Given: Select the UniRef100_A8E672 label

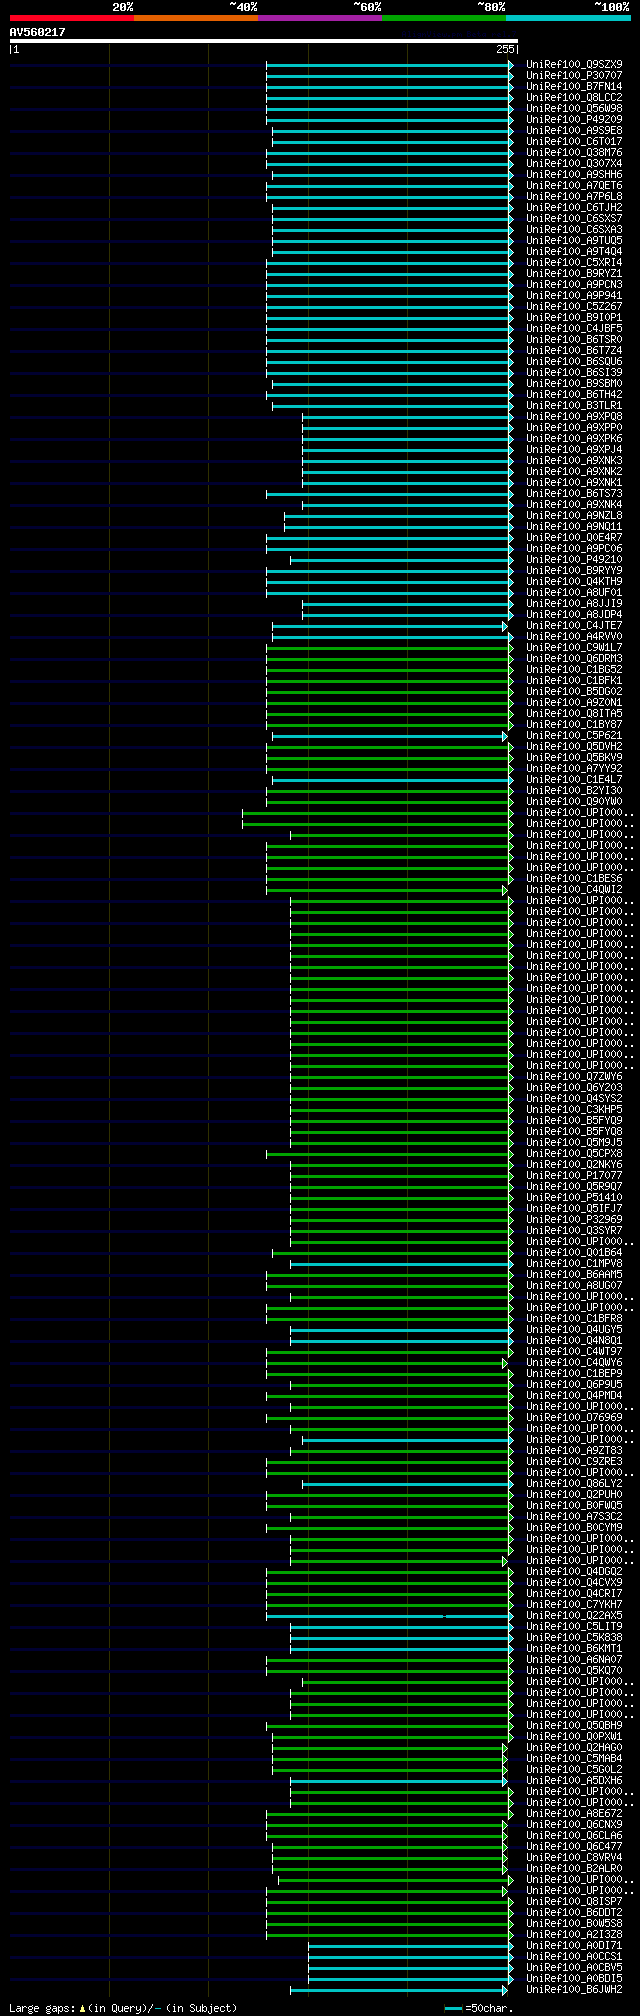Looking at the screenshot, I should (x=574, y=1813).
